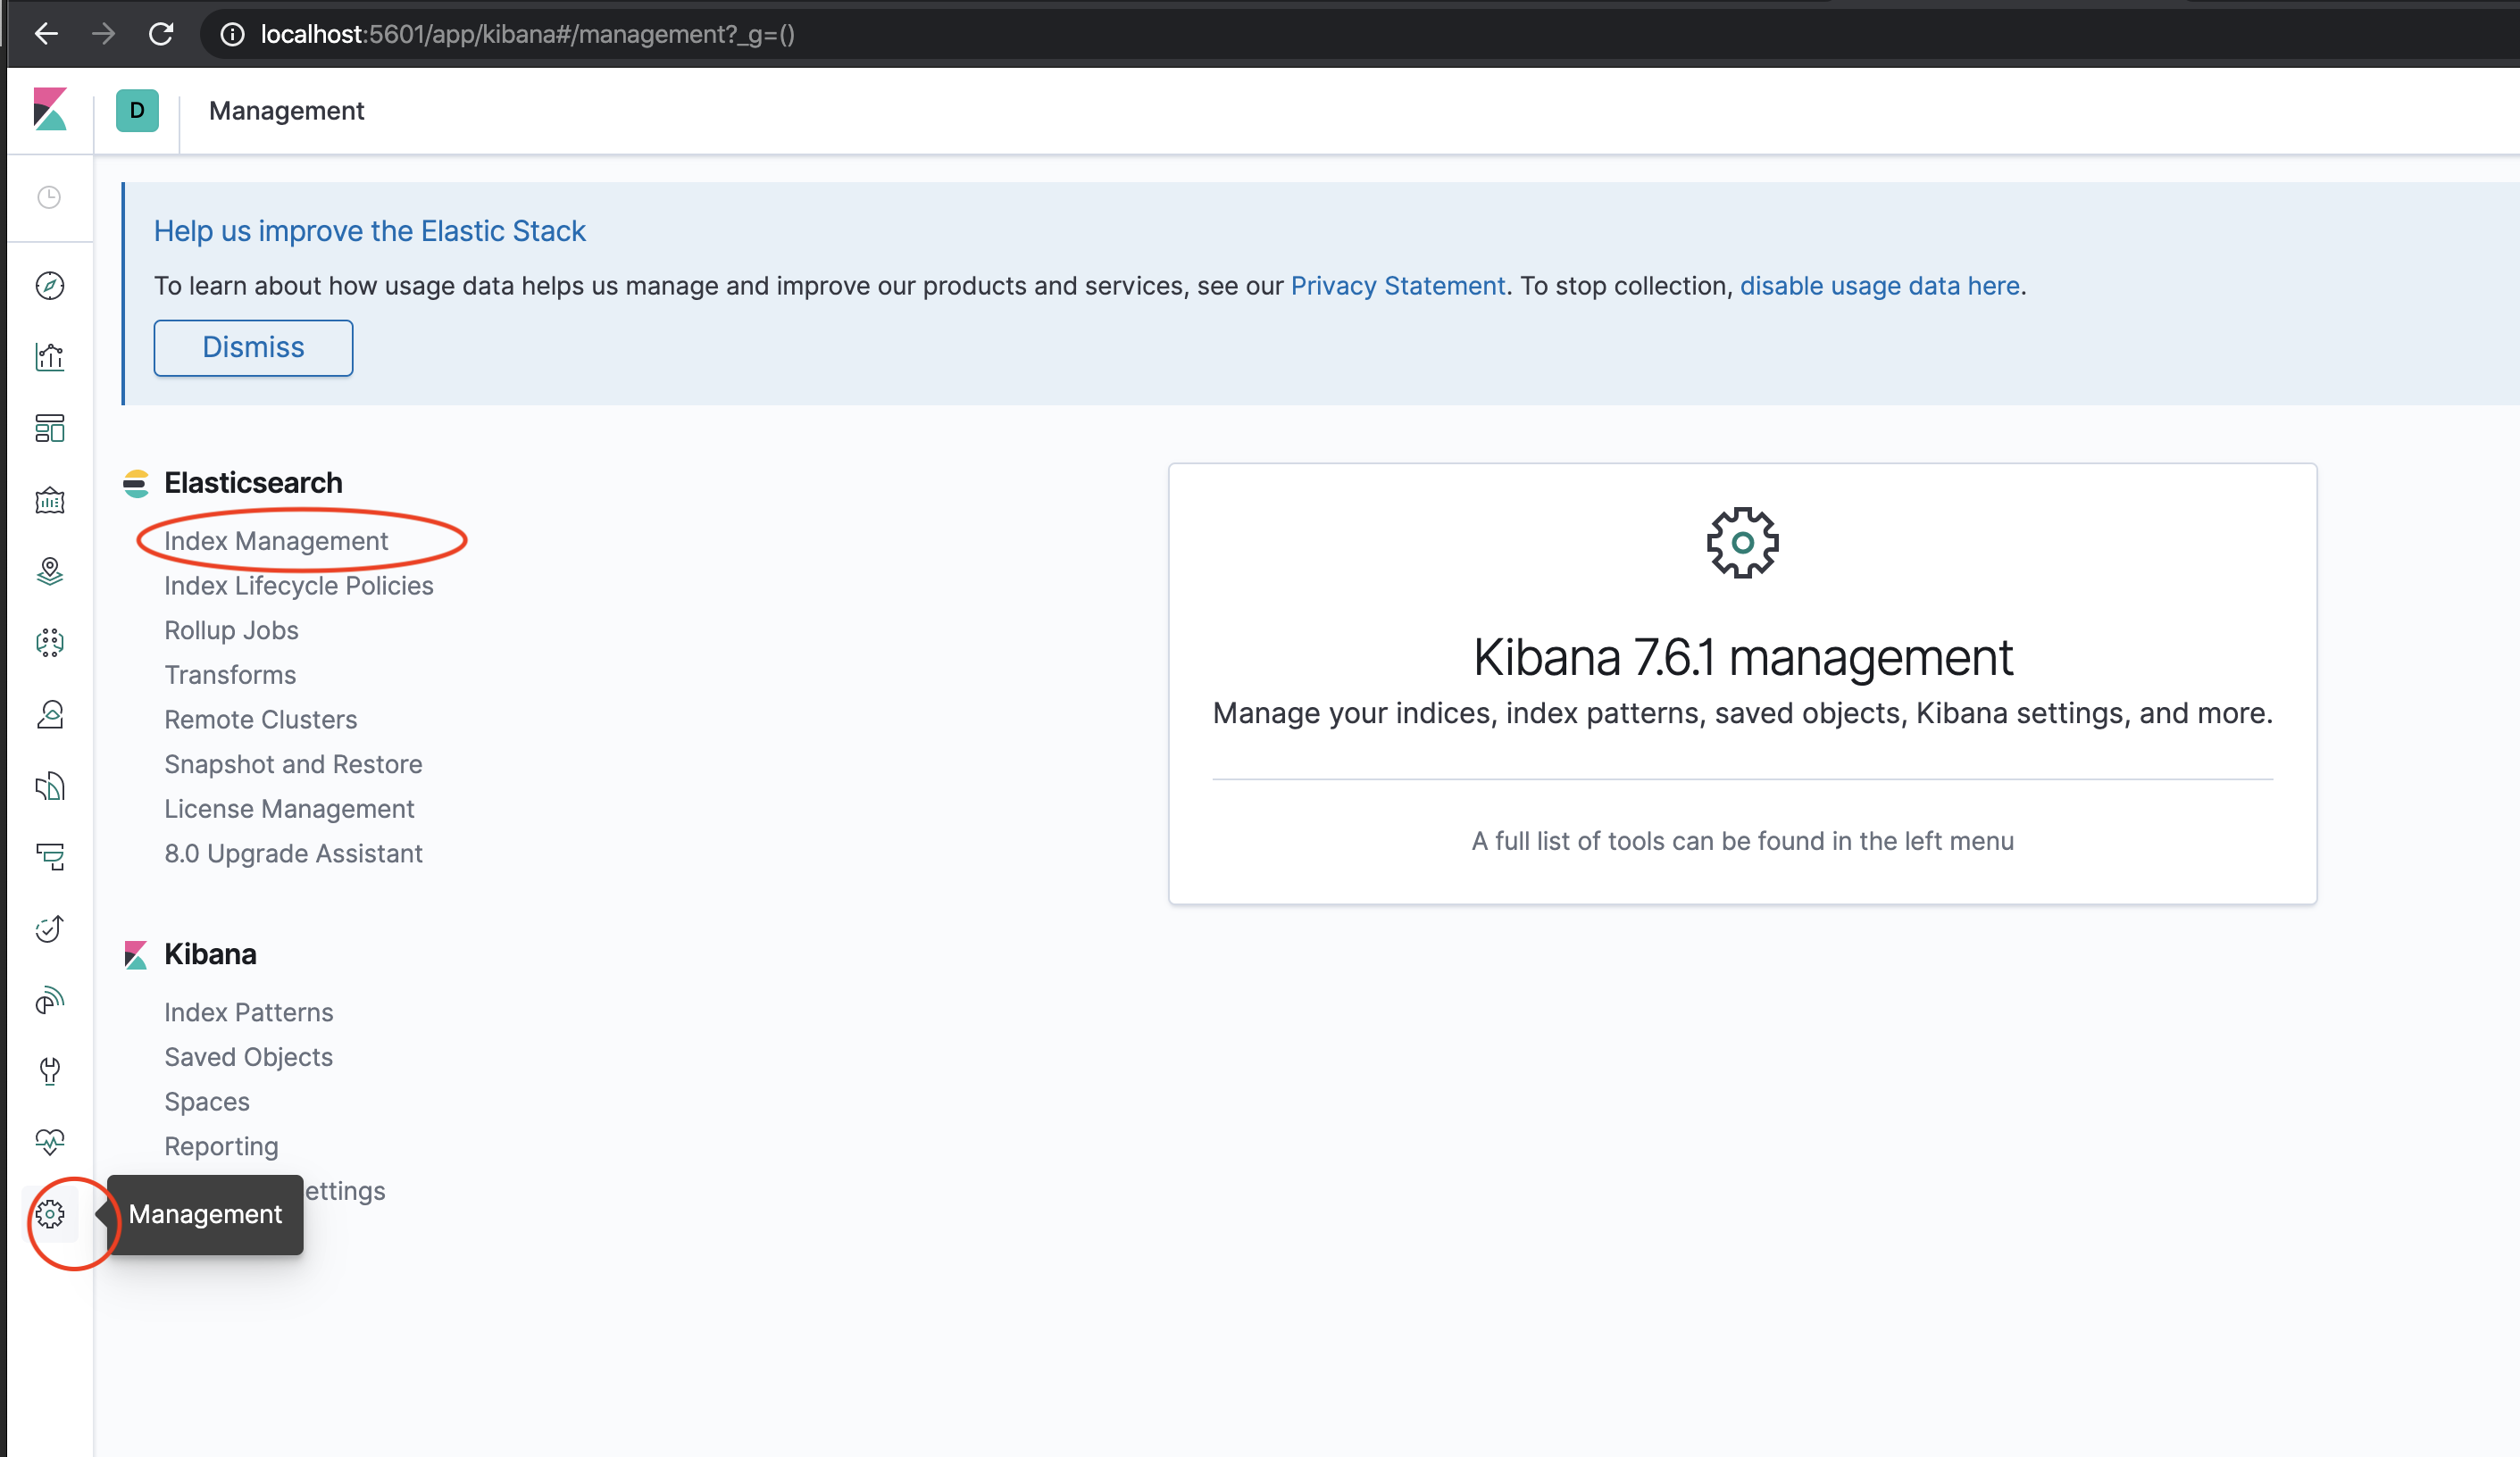Open Saved Objects under Kibana

click(x=248, y=1057)
